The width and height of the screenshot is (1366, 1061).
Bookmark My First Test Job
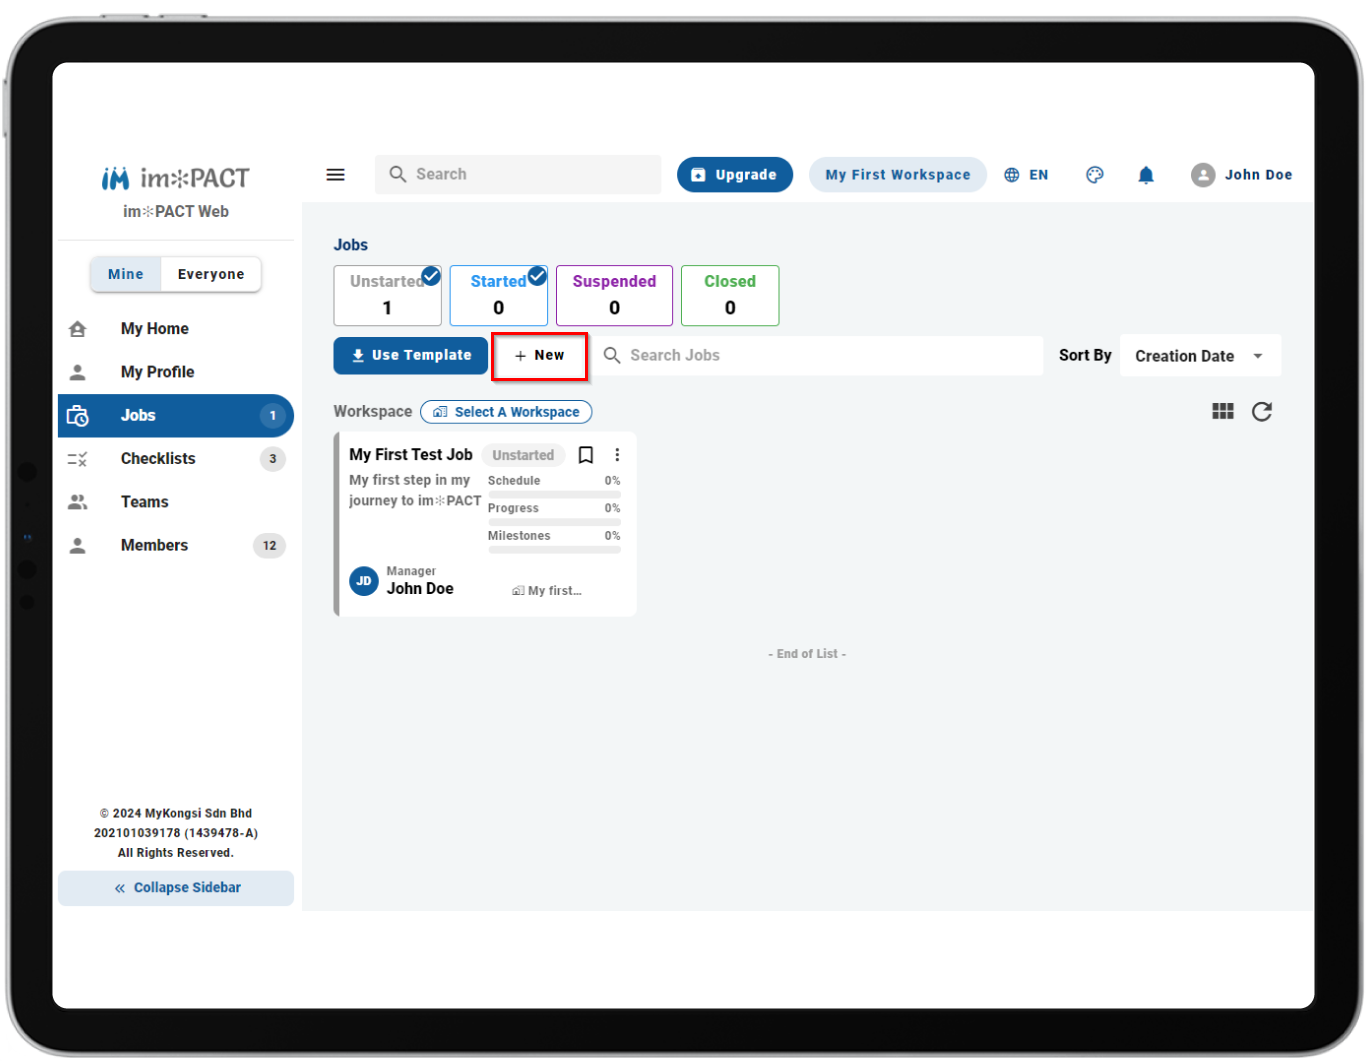pyautogui.click(x=586, y=455)
